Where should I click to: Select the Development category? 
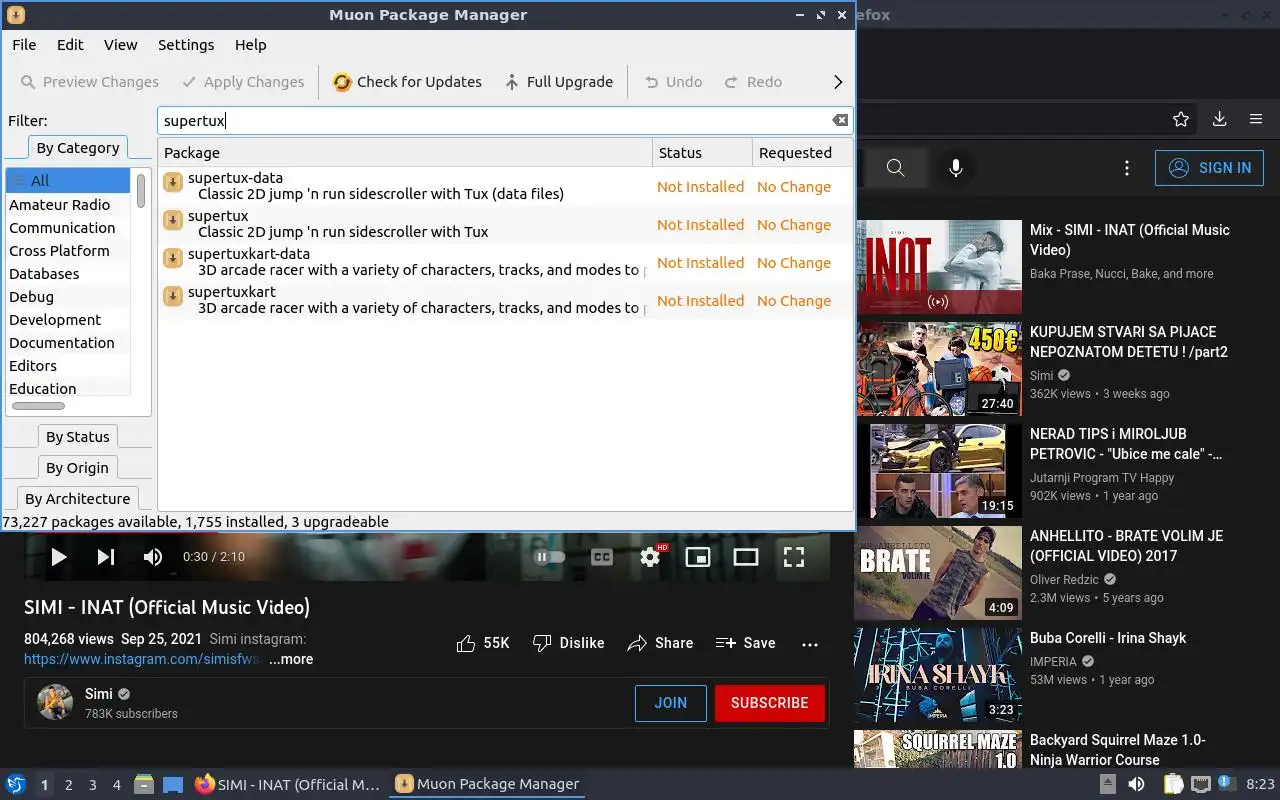[x=68, y=320]
